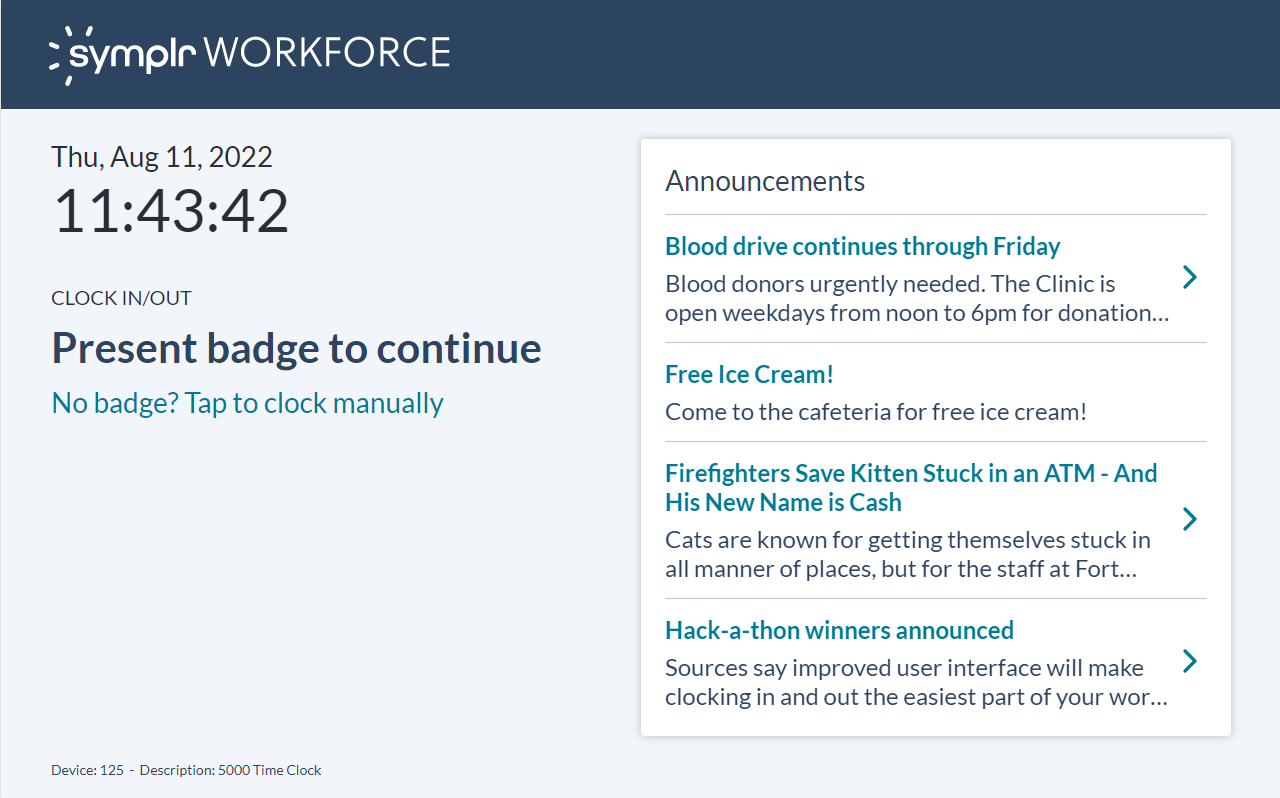Open 'Hack-a-thon winners announced' headline
The height and width of the screenshot is (798, 1280).
click(x=839, y=630)
